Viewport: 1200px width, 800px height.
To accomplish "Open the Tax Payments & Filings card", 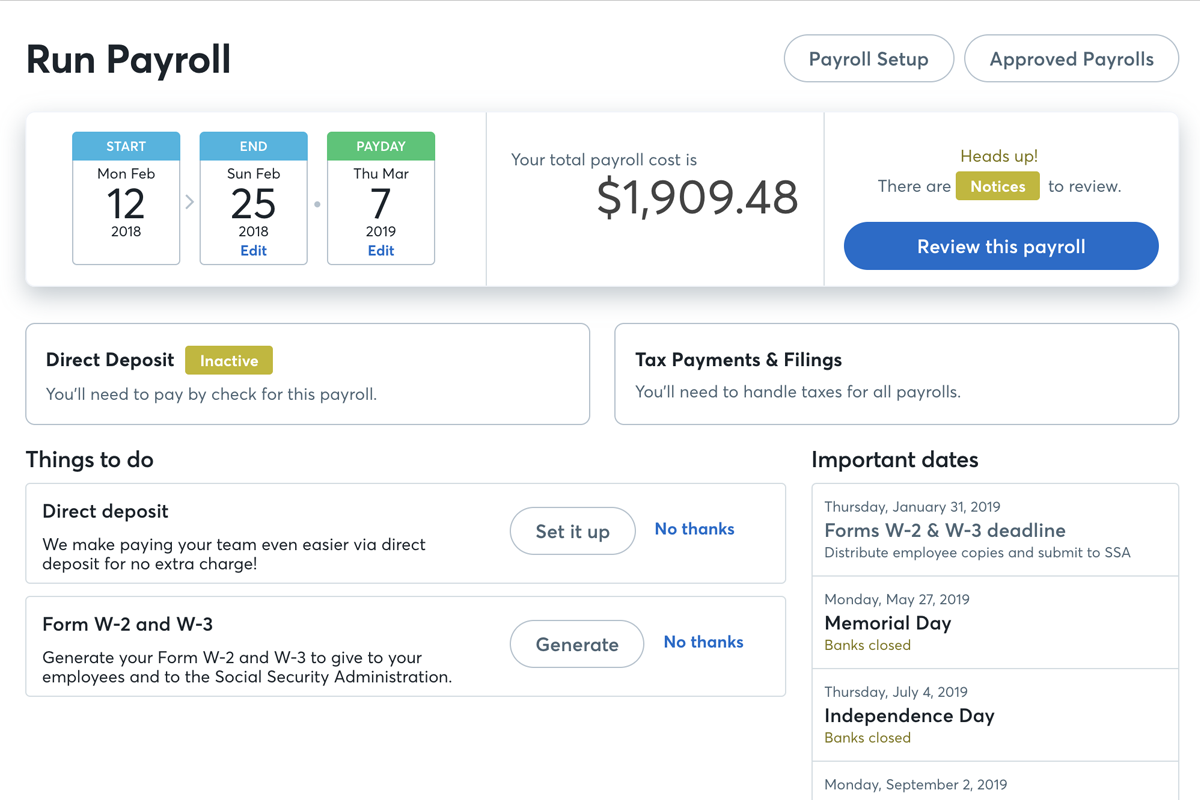I will [x=896, y=374].
